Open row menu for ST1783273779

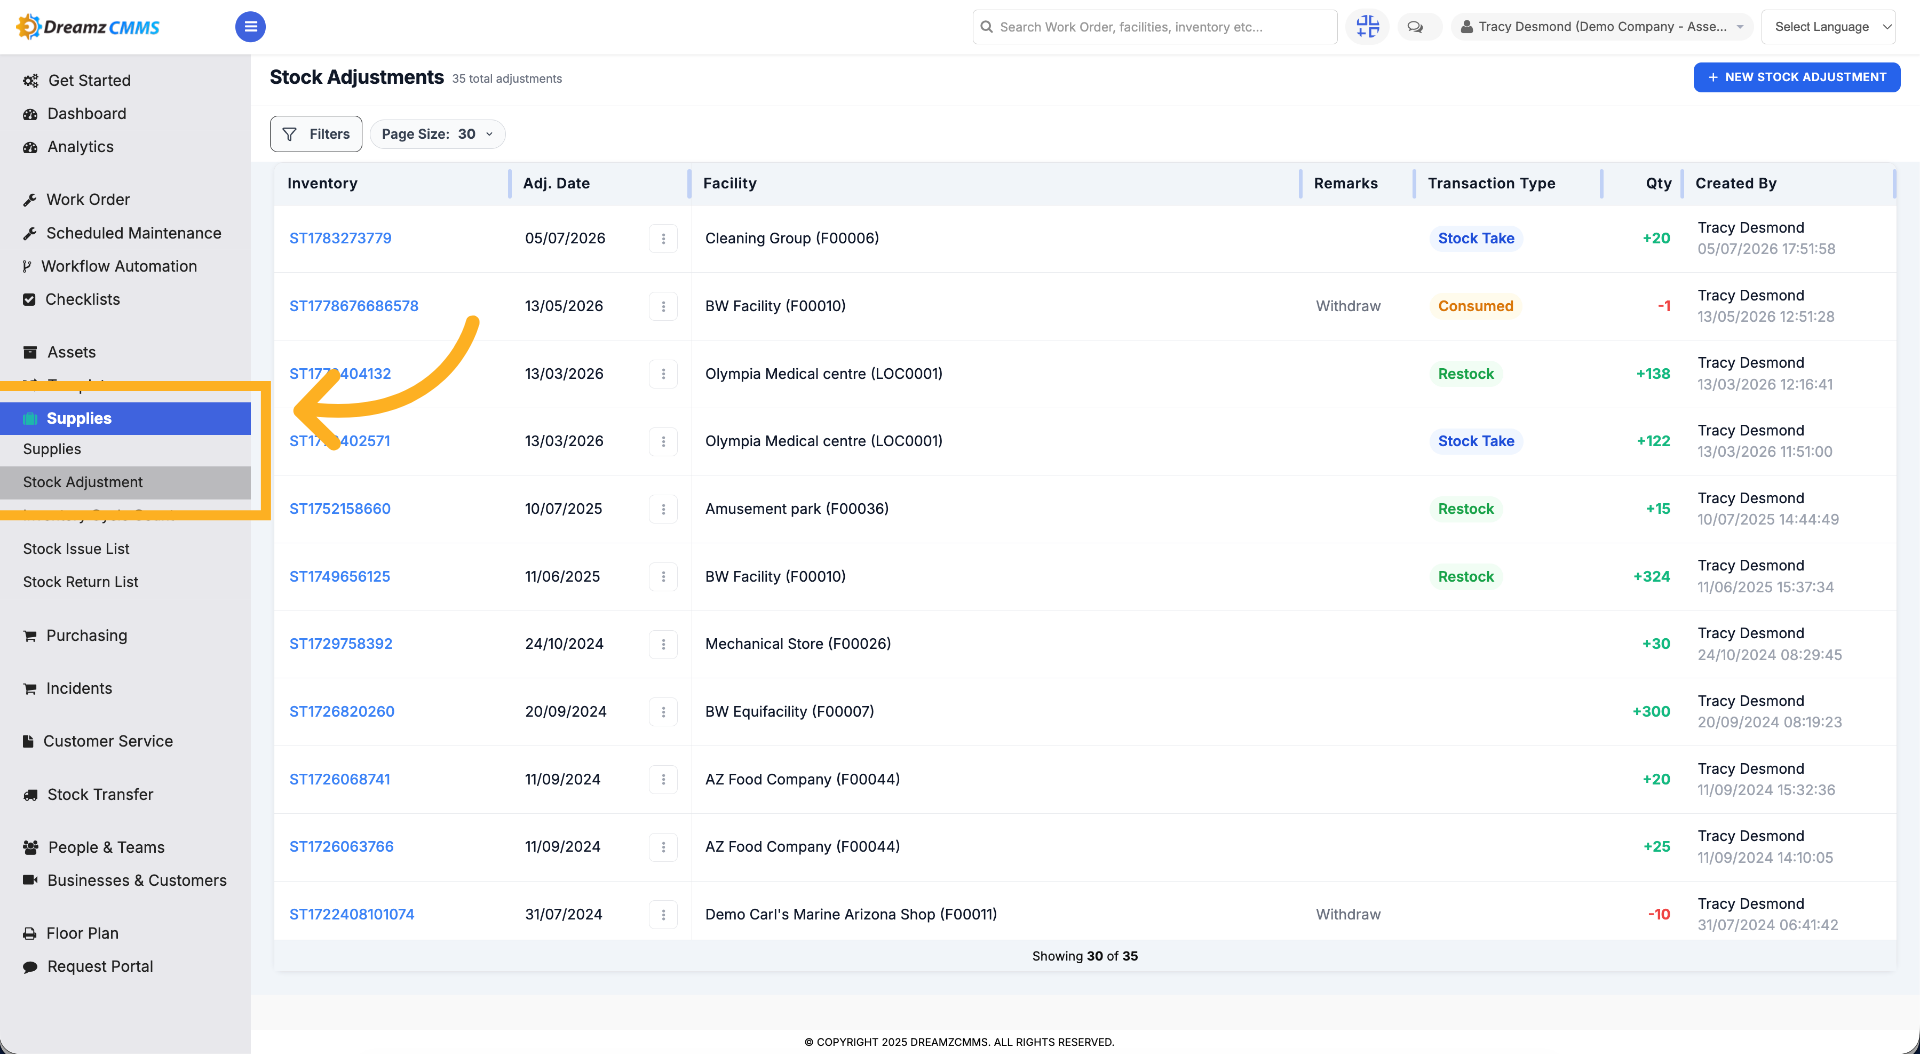663,238
